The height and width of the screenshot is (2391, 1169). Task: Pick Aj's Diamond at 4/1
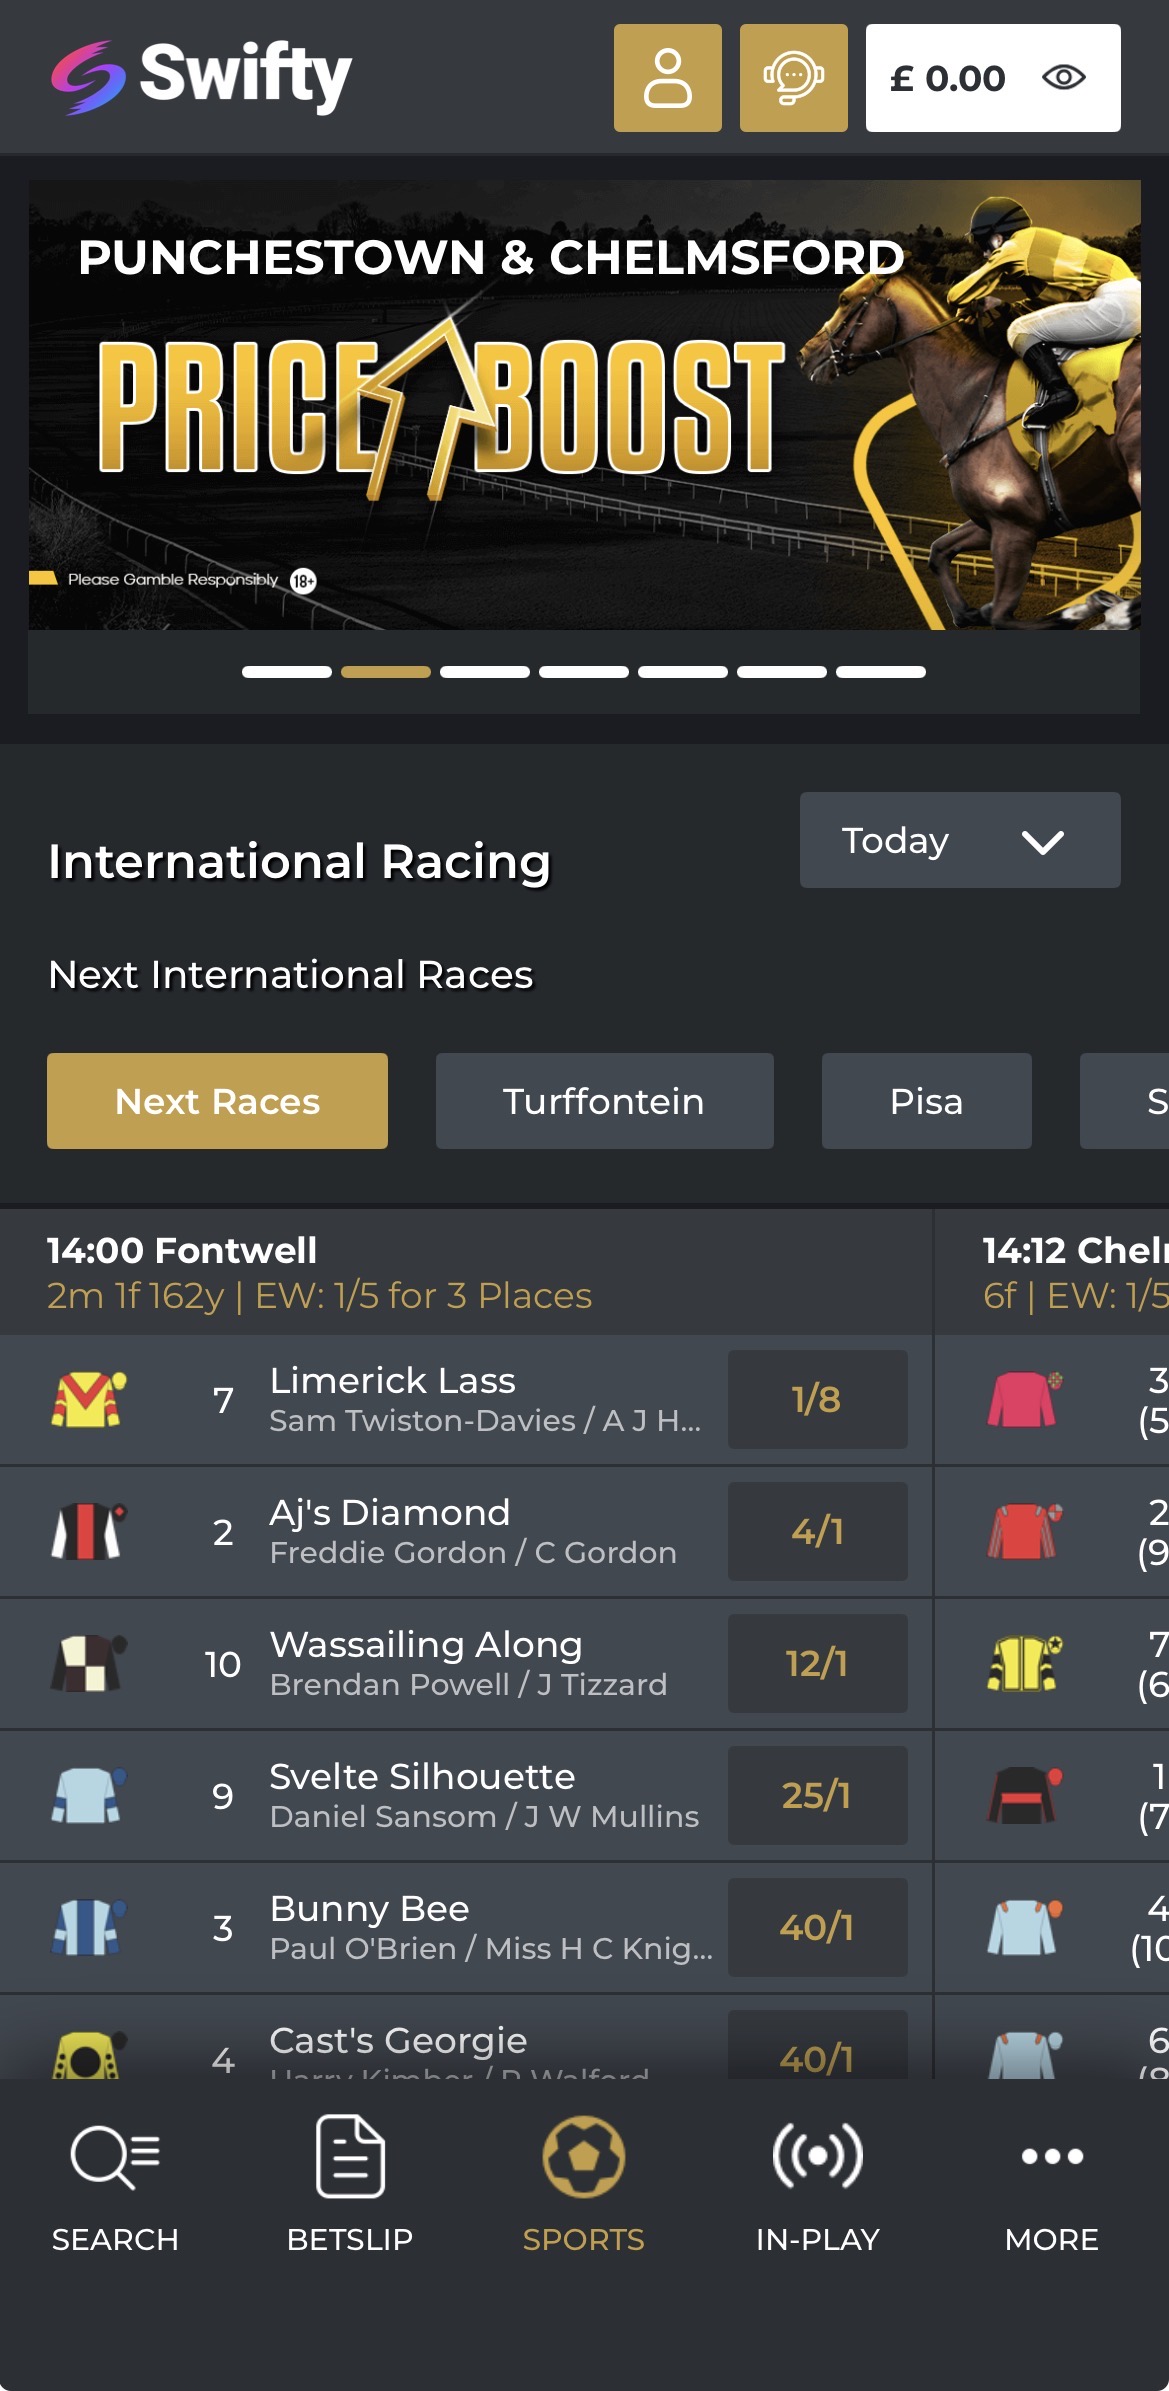coord(817,1531)
